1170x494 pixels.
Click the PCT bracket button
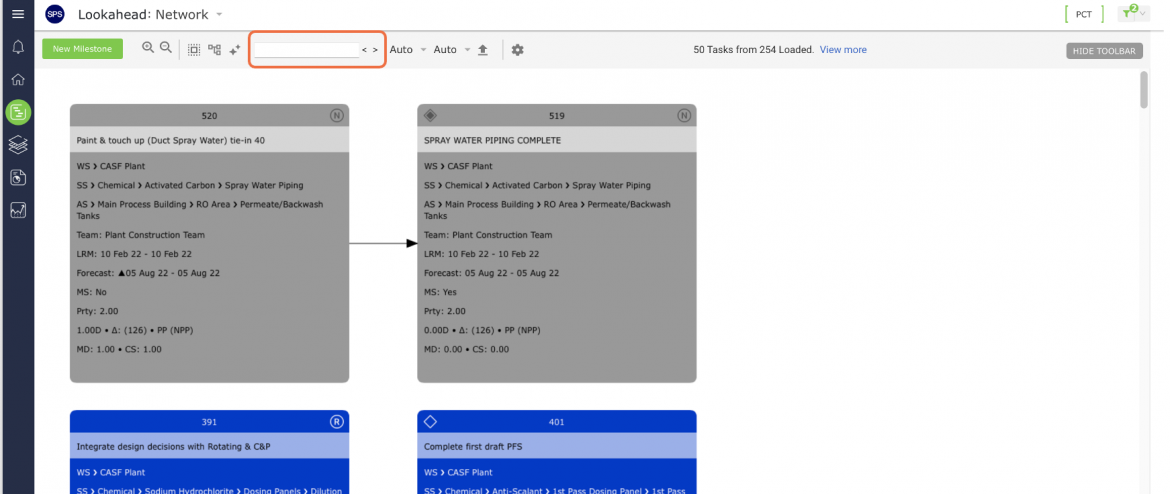[1084, 14]
